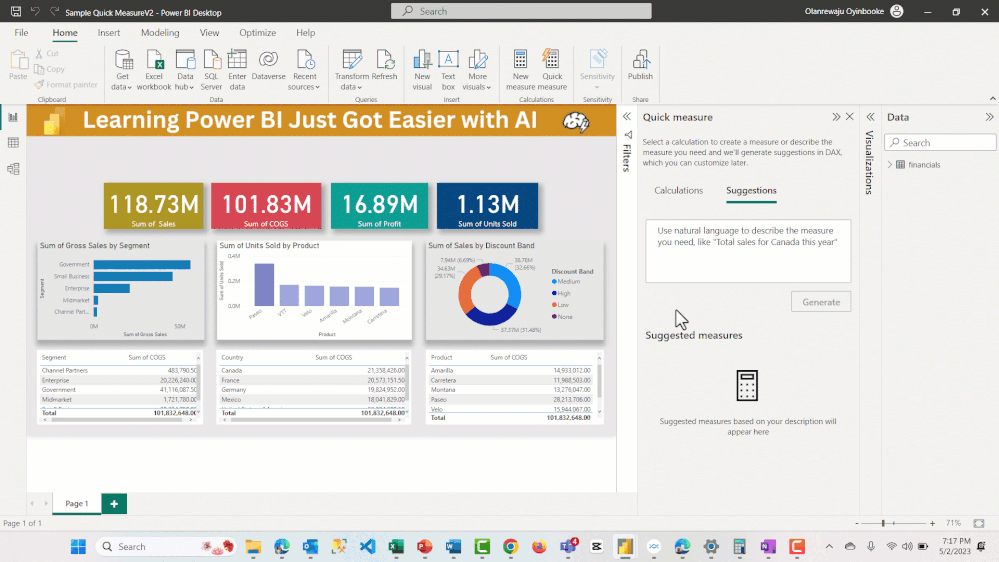This screenshot has height=562, width=999.
Task: Collapse the ribbon
Action: tap(993, 98)
